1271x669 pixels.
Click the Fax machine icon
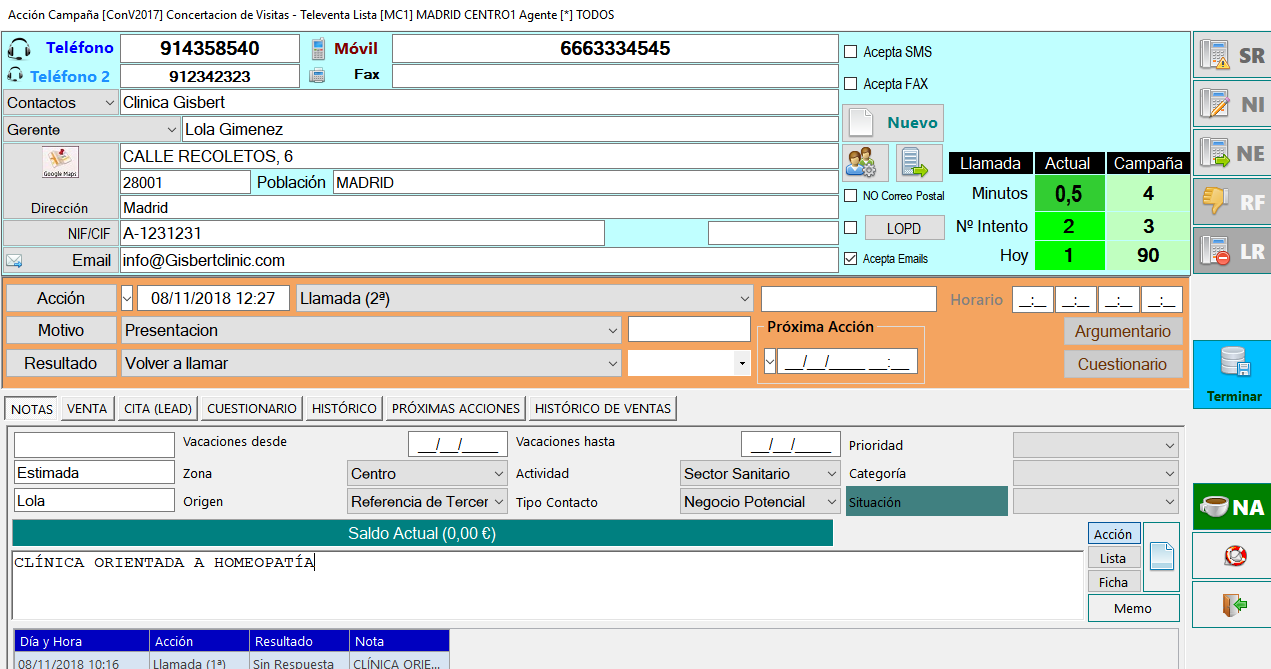tap(317, 75)
